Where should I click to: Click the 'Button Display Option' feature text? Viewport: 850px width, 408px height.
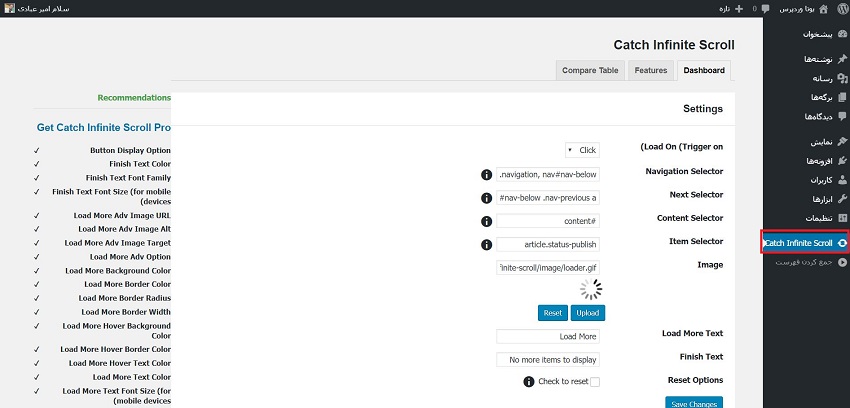tap(130, 151)
